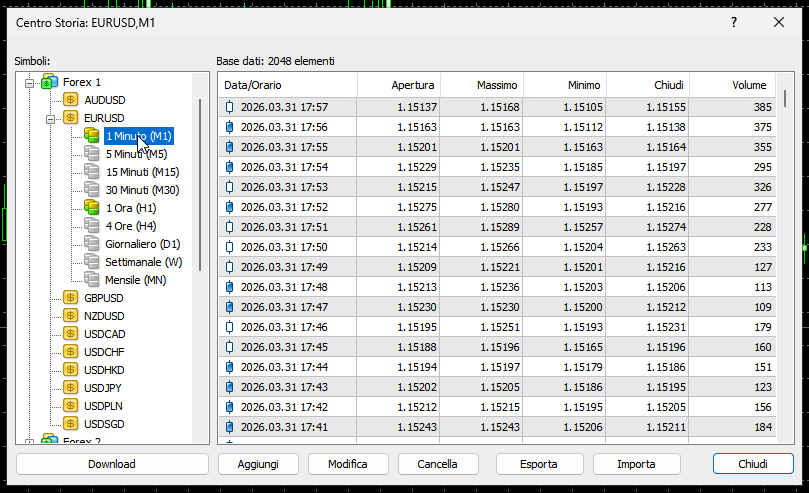Screen dimensions: 809x493
Task: Select the 5 Minuti (M5) timeframe
Action: coord(137,154)
